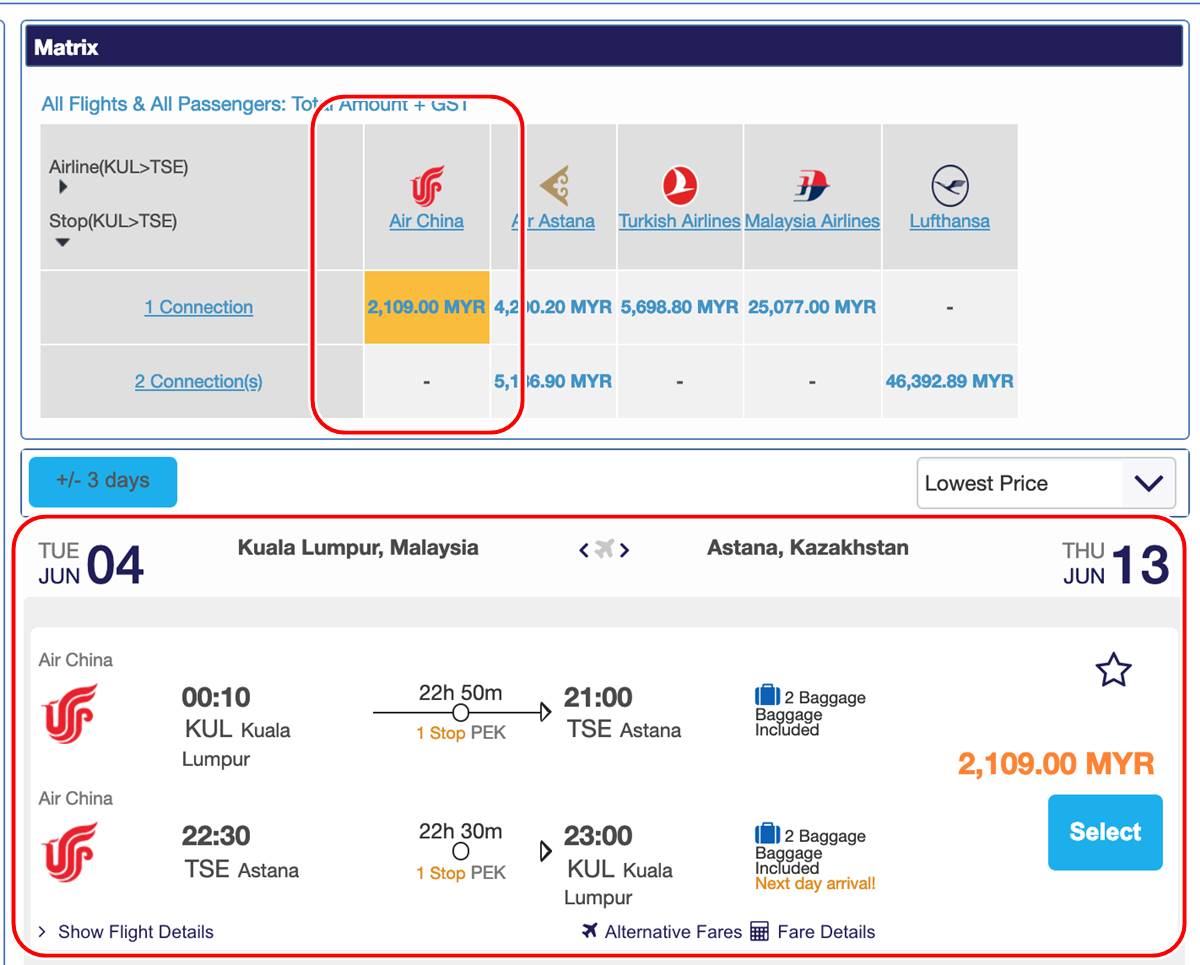Open the Air Astana airline link
This screenshot has width=1200, height=965.
pos(553,221)
